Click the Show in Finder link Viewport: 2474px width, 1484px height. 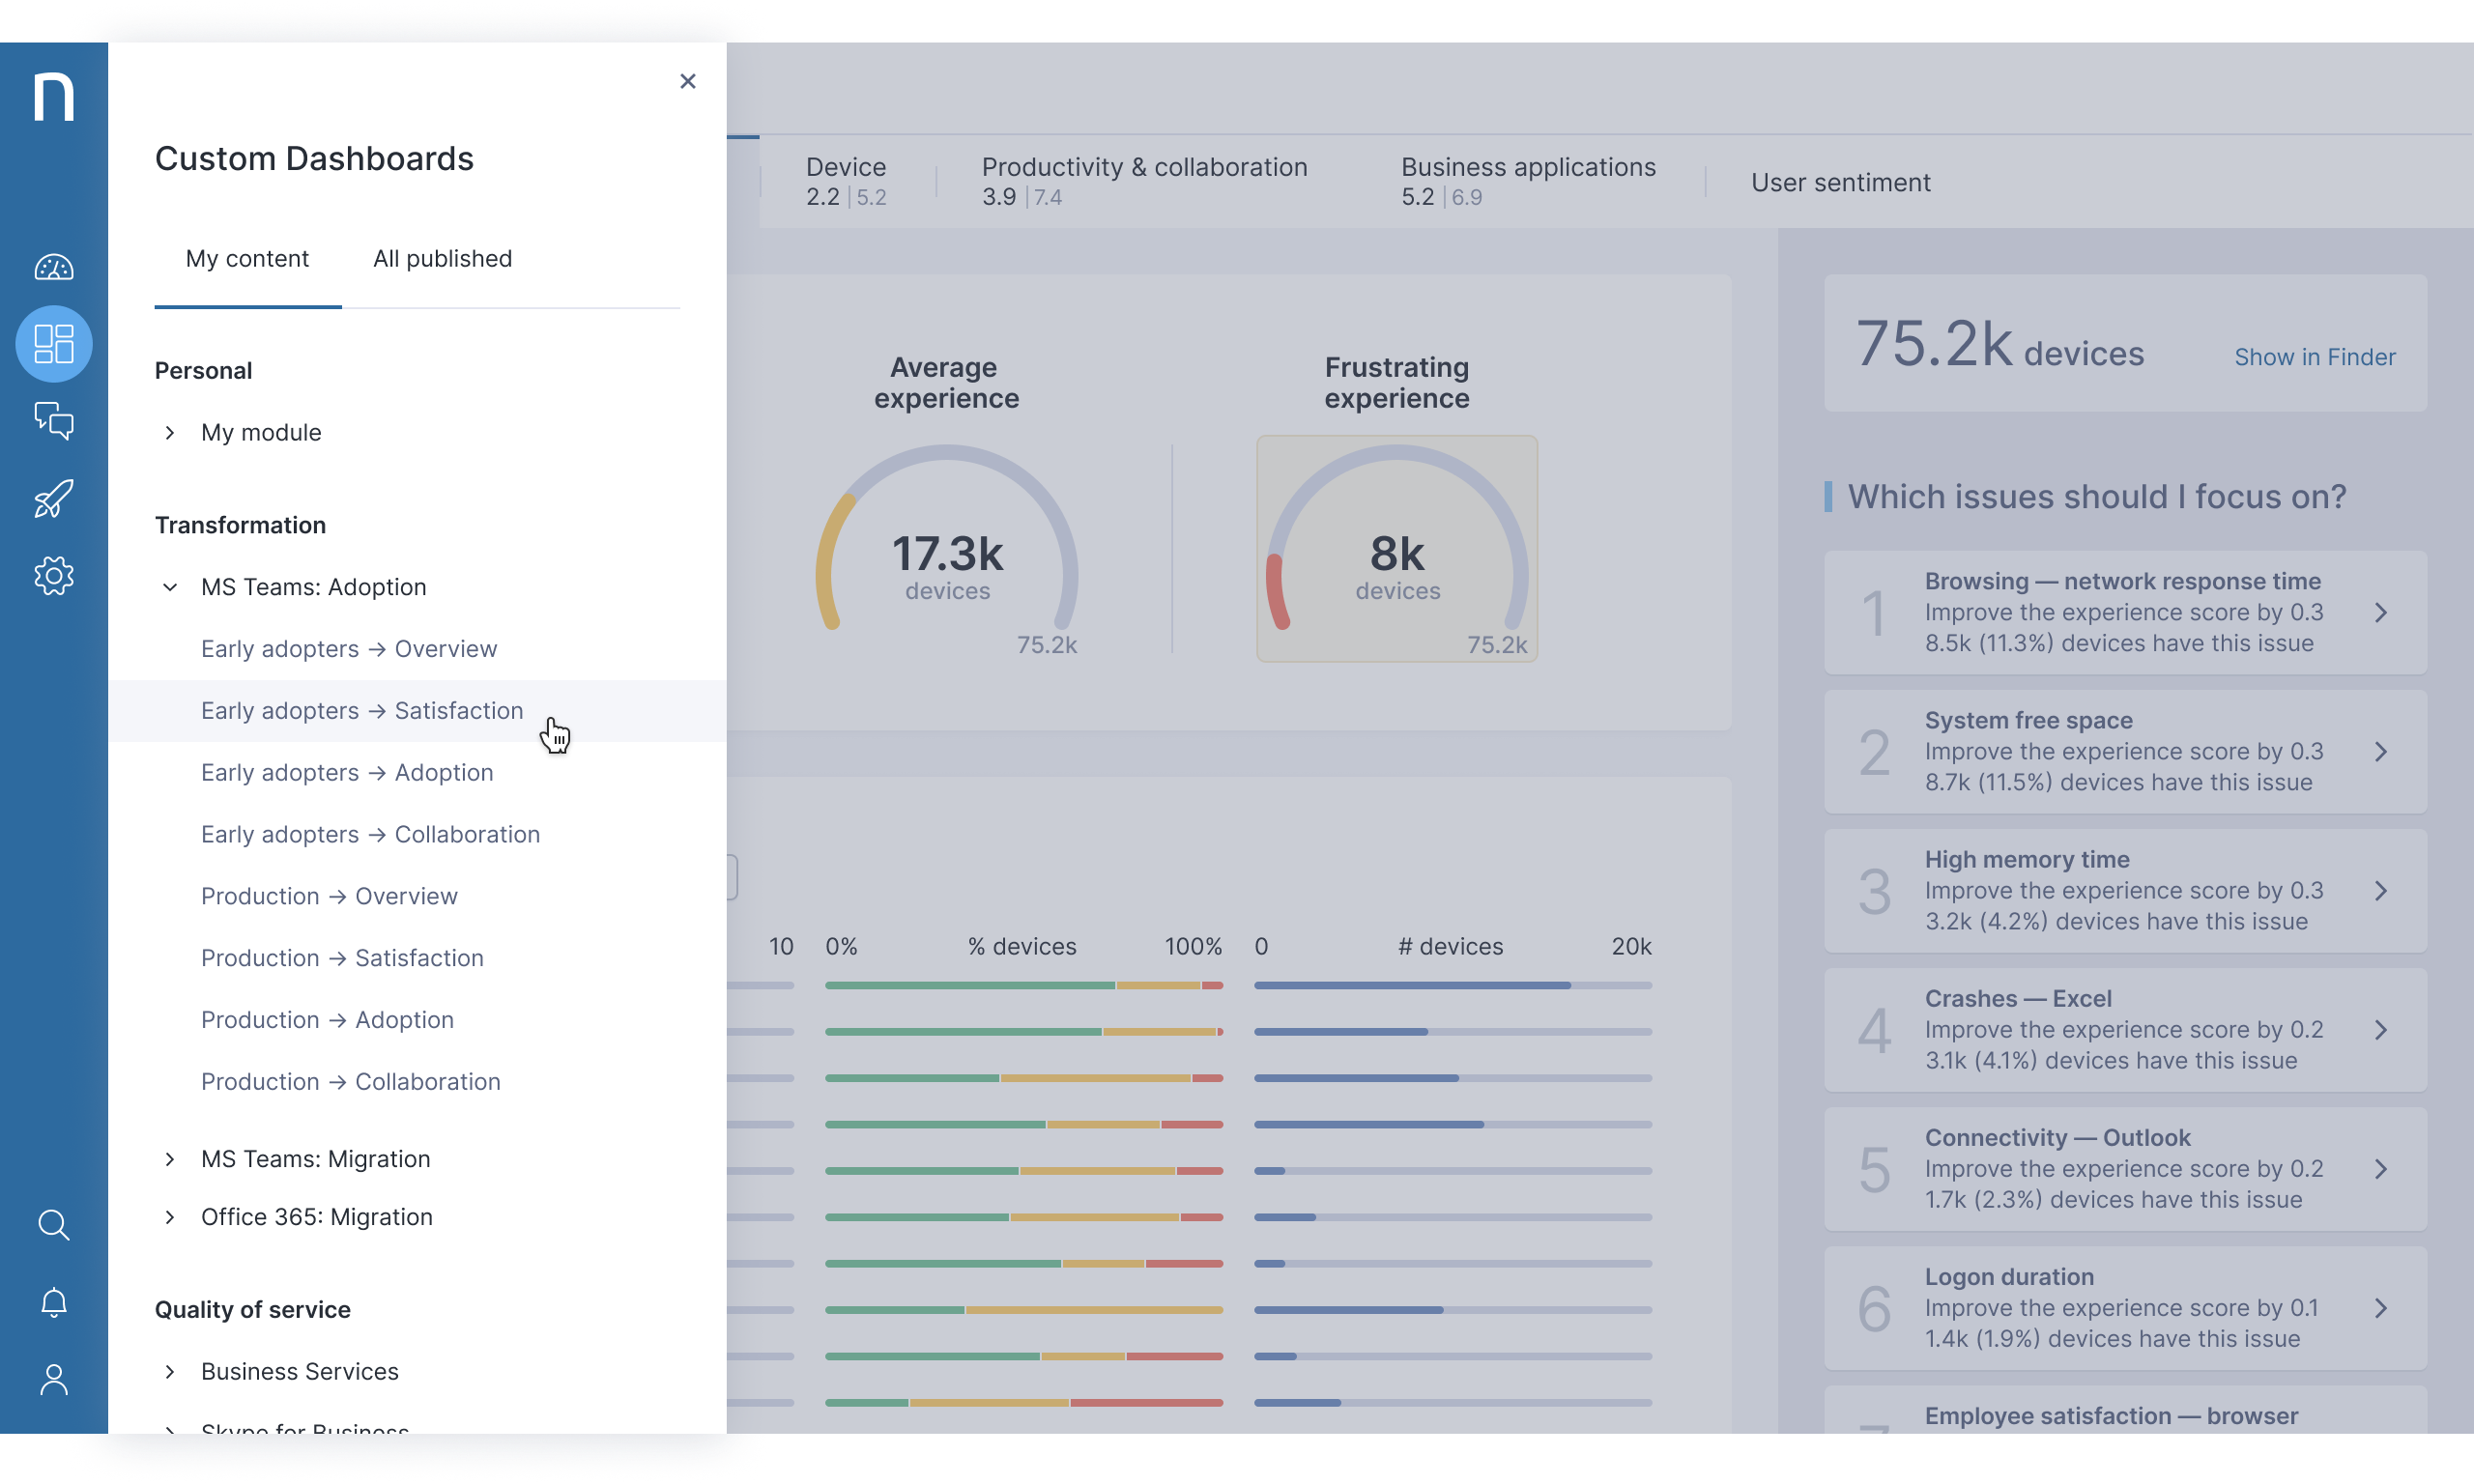pyautogui.click(x=2314, y=357)
